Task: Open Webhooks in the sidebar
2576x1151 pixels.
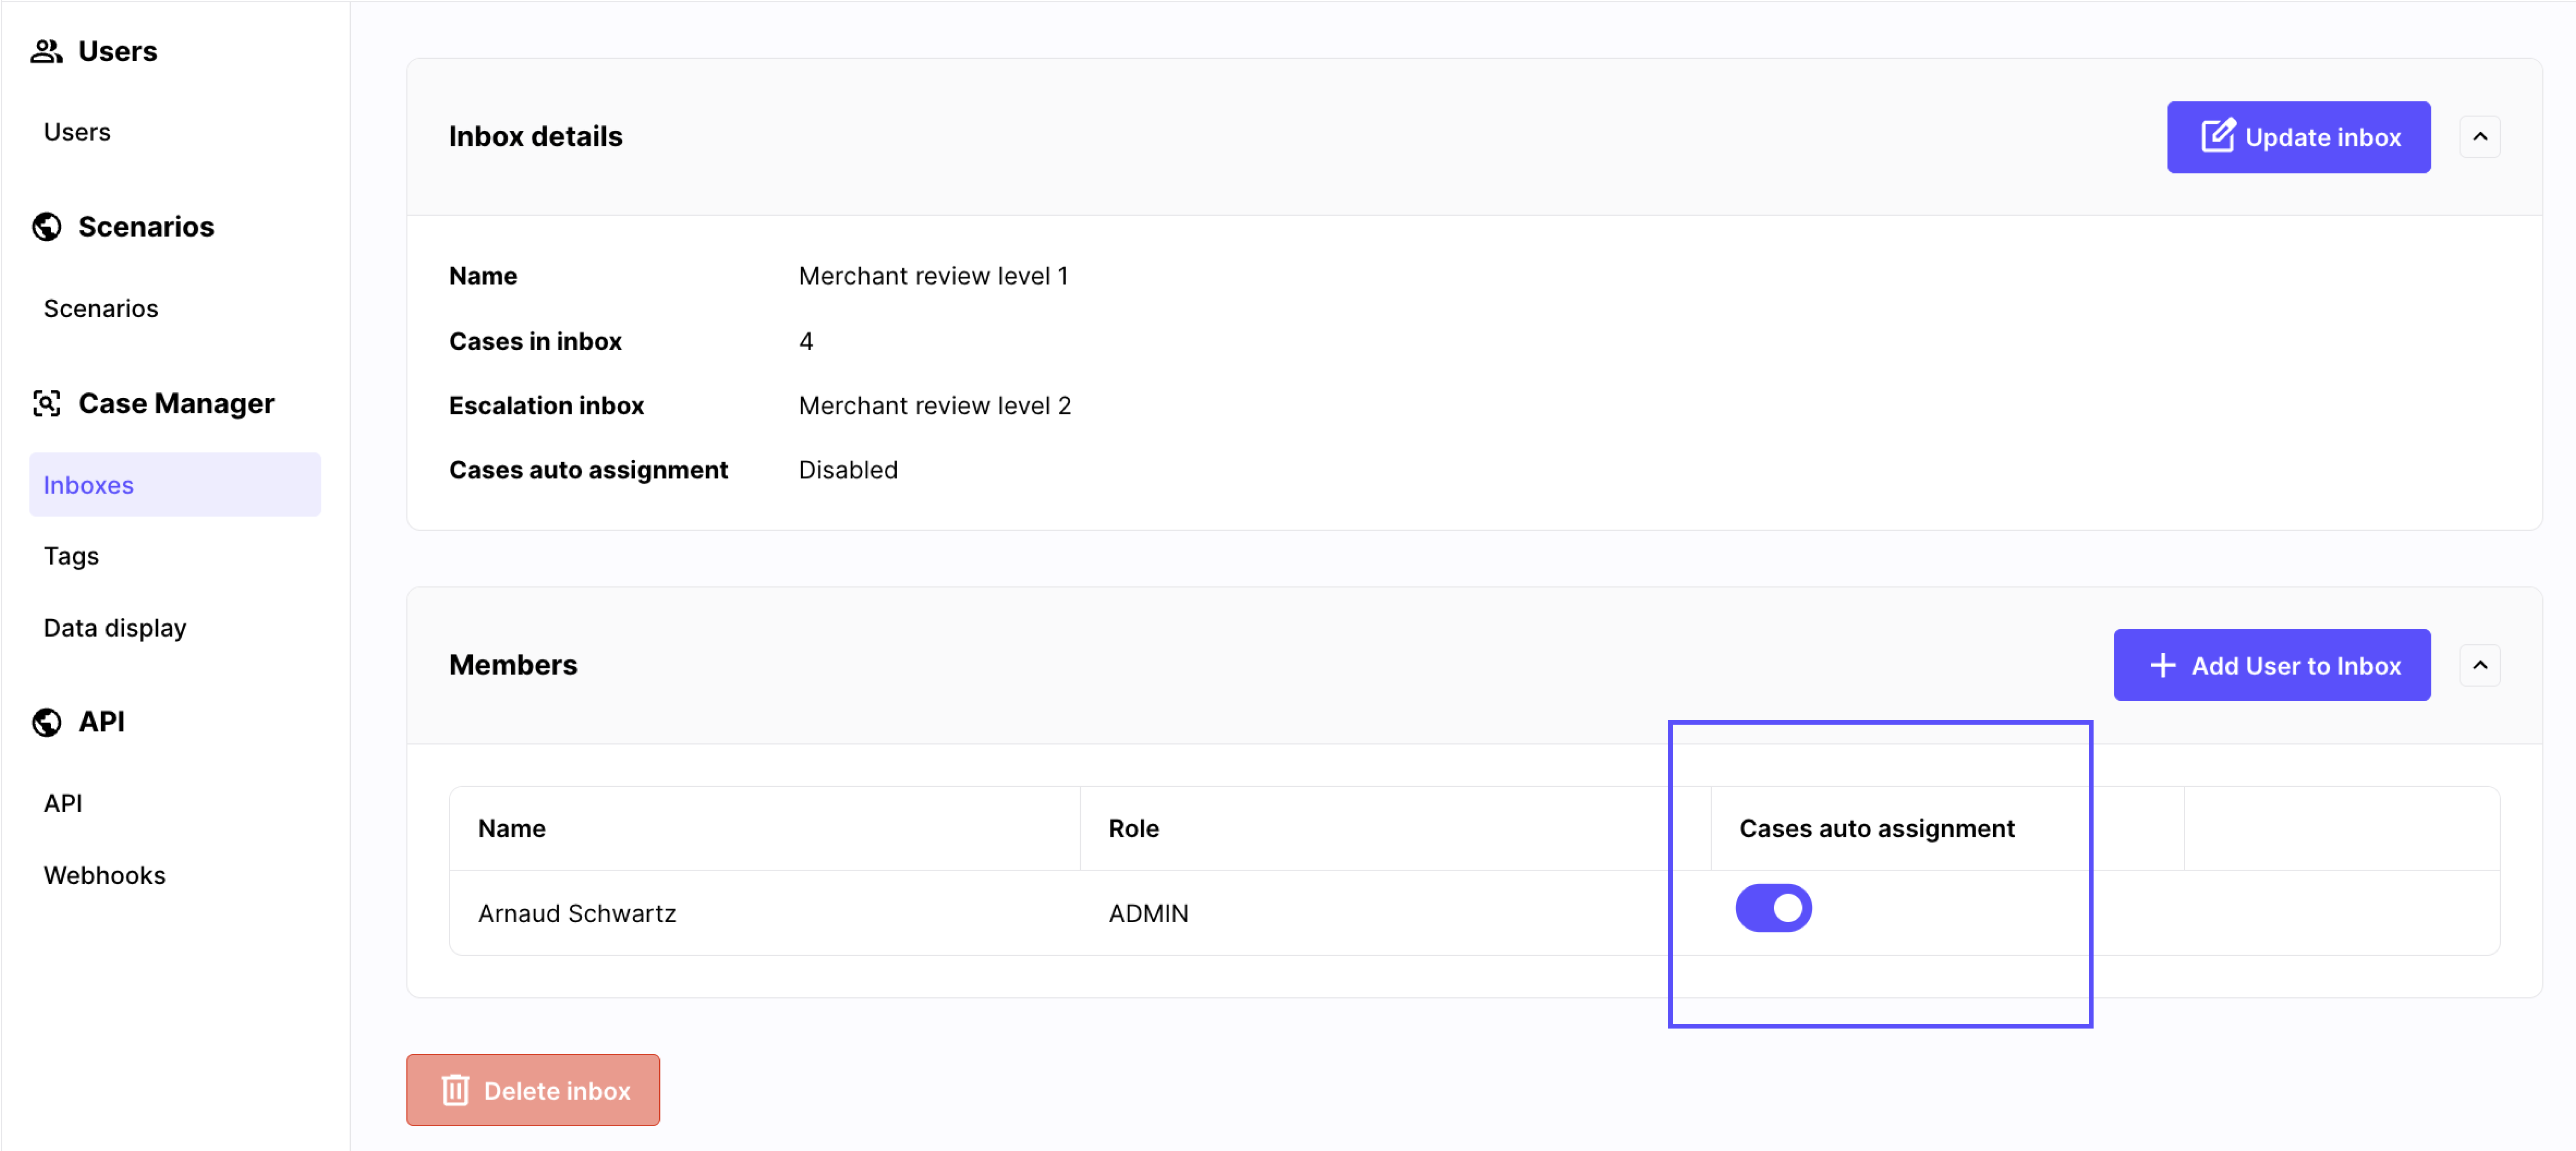Action: pyautogui.click(x=105, y=875)
